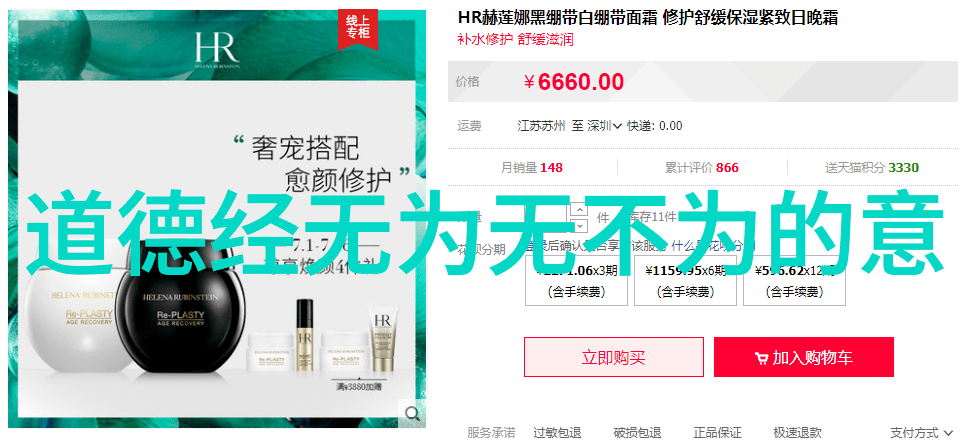Click the 立即购买 buy now button
This screenshot has width=966, height=444.
coord(614,357)
